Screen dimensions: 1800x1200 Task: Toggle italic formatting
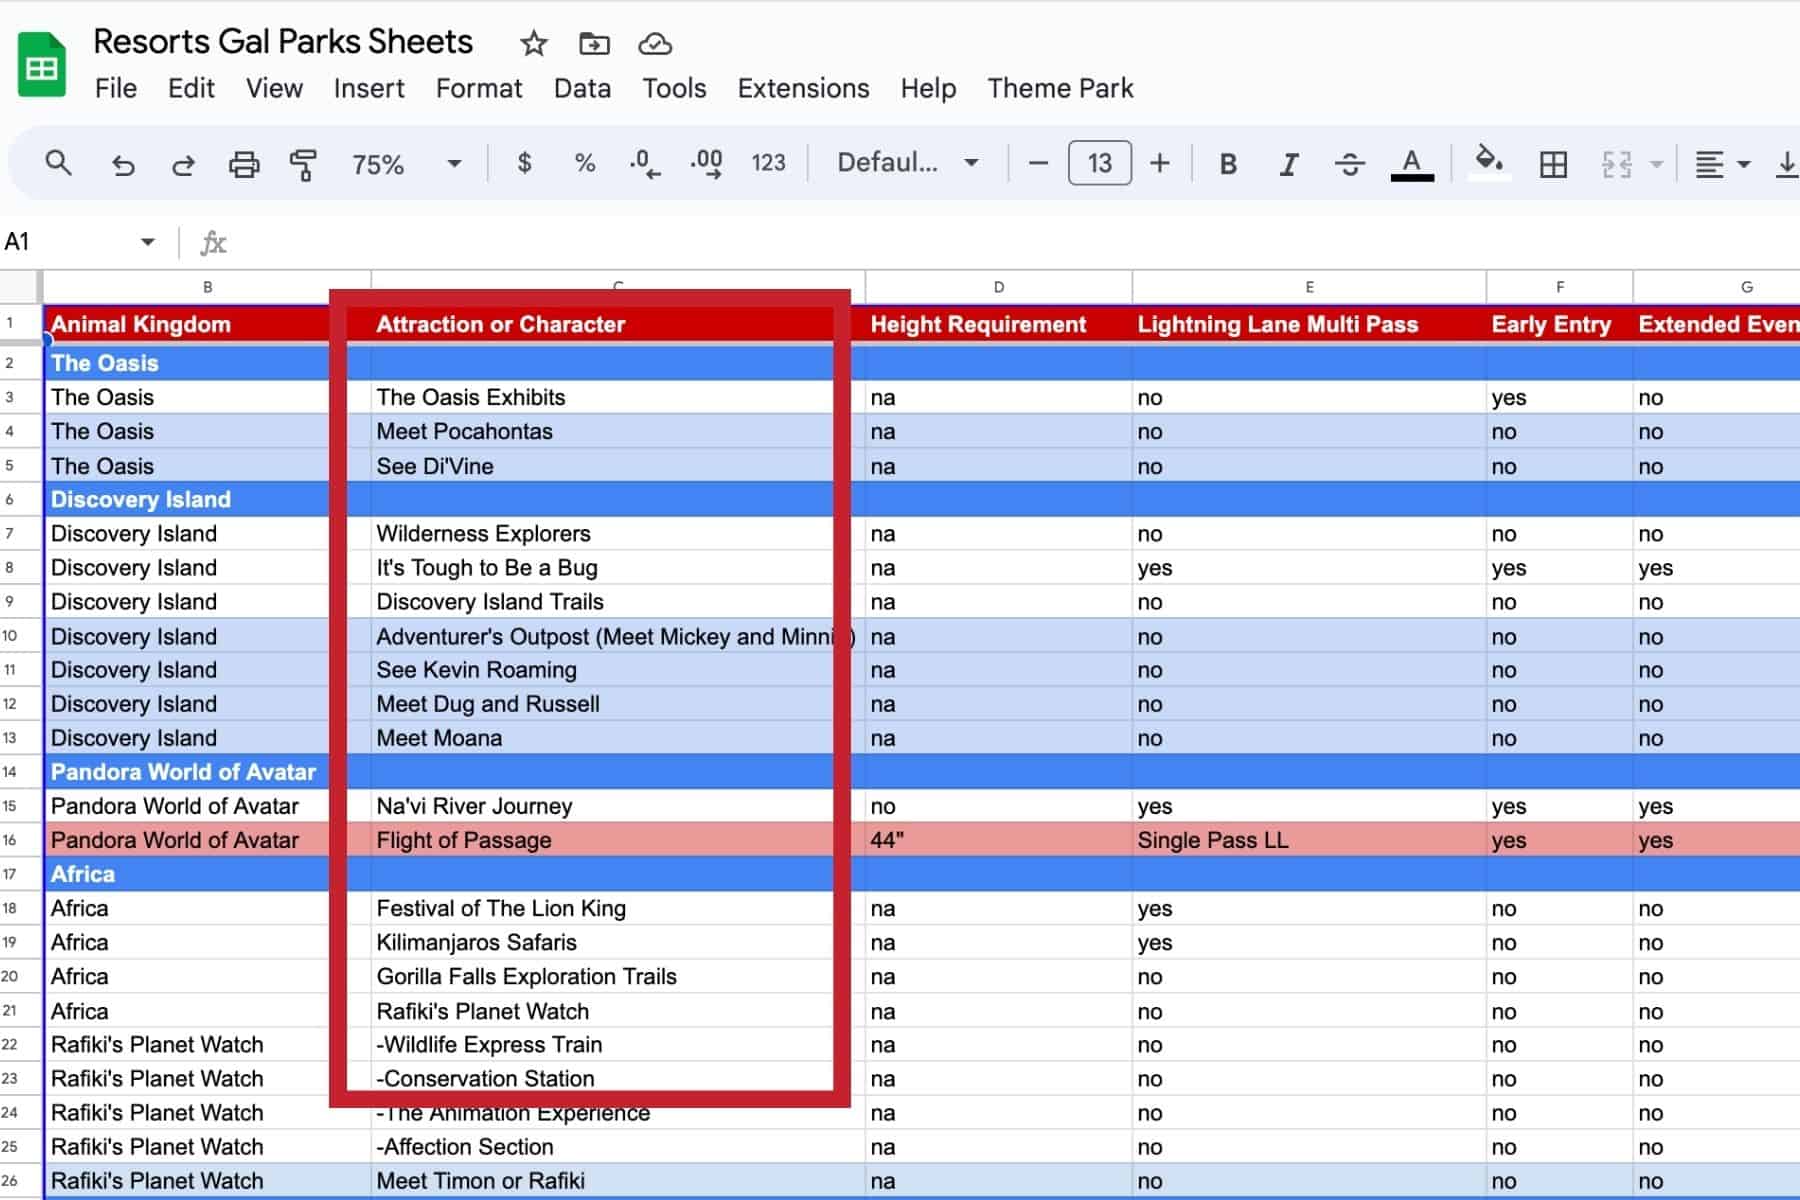1289,164
